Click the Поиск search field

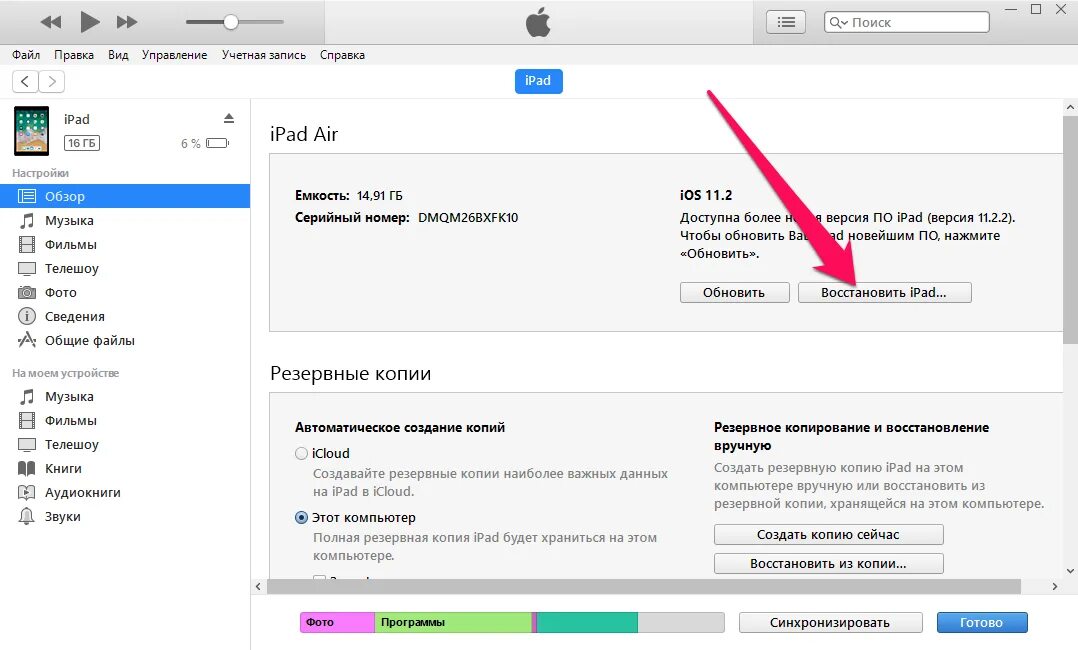[907, 22]
